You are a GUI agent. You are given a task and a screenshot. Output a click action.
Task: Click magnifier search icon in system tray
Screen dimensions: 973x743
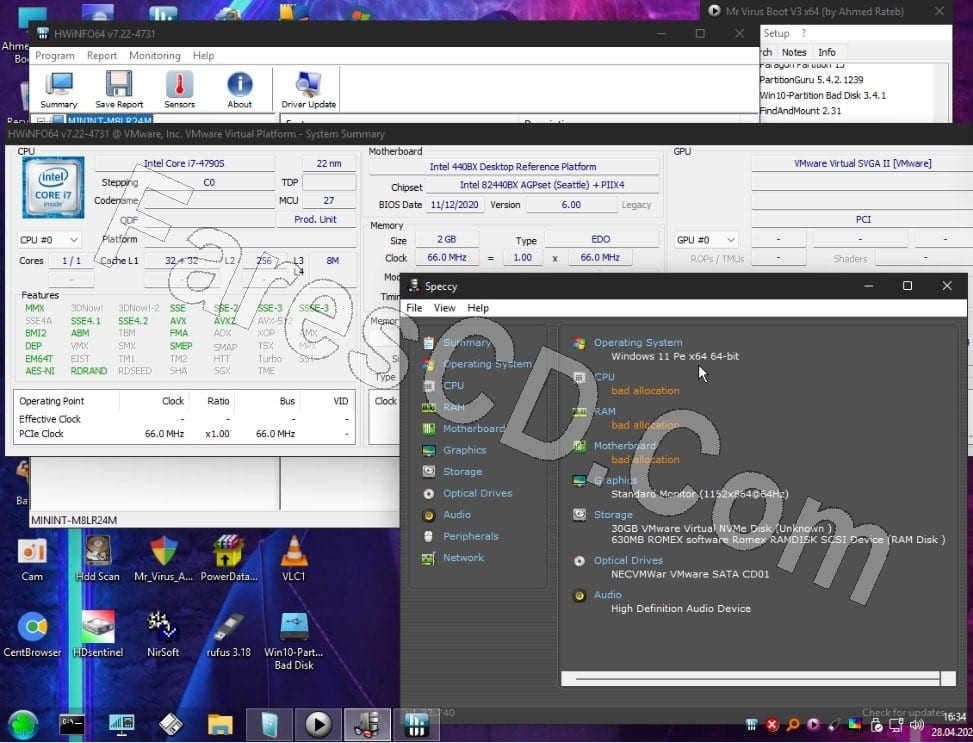792,724
